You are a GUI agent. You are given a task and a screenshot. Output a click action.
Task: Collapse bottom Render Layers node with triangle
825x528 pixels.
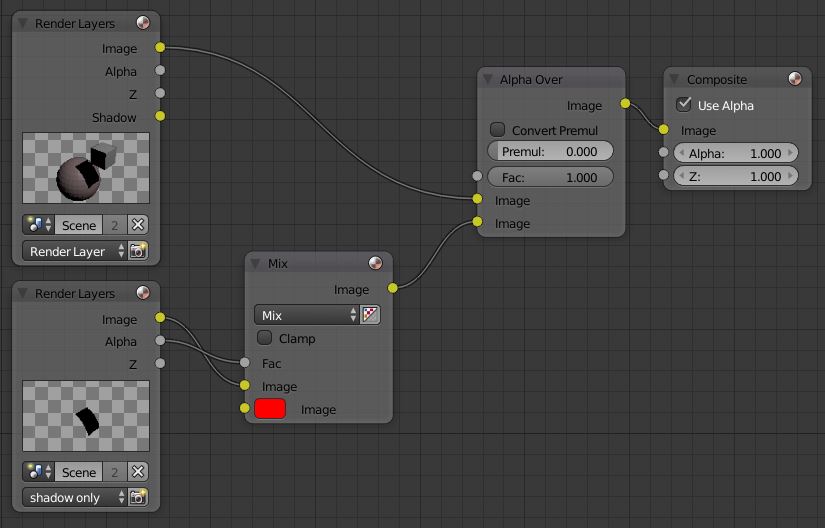(23, 293)
